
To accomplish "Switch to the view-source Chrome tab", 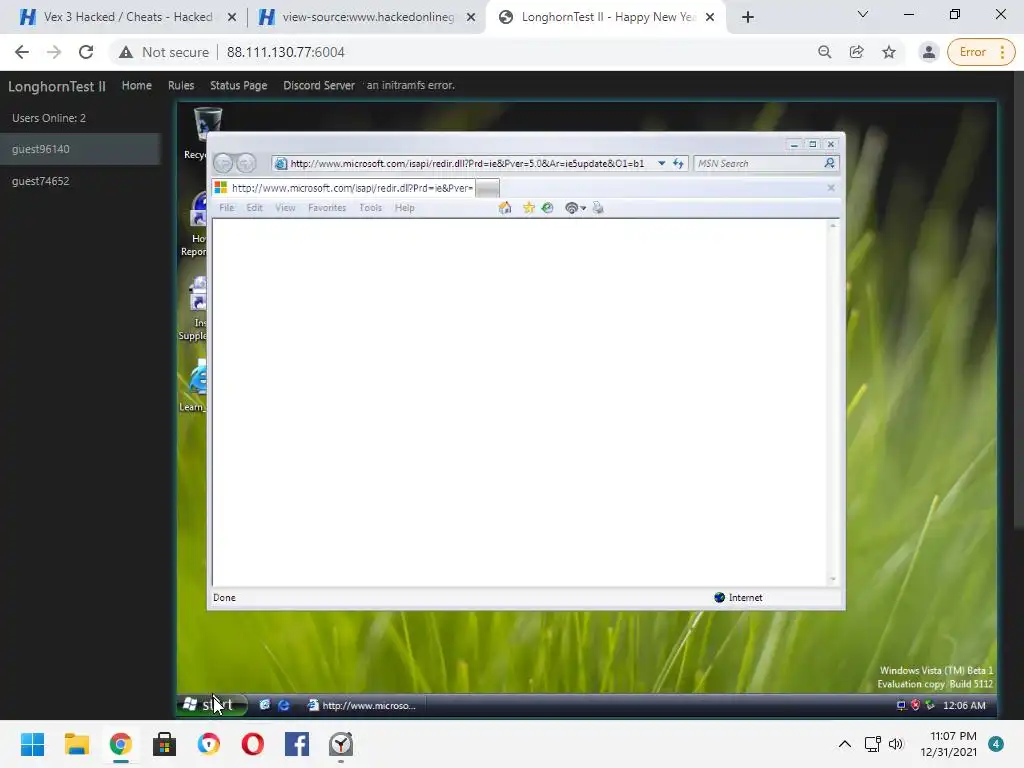I will pos(366,17).
